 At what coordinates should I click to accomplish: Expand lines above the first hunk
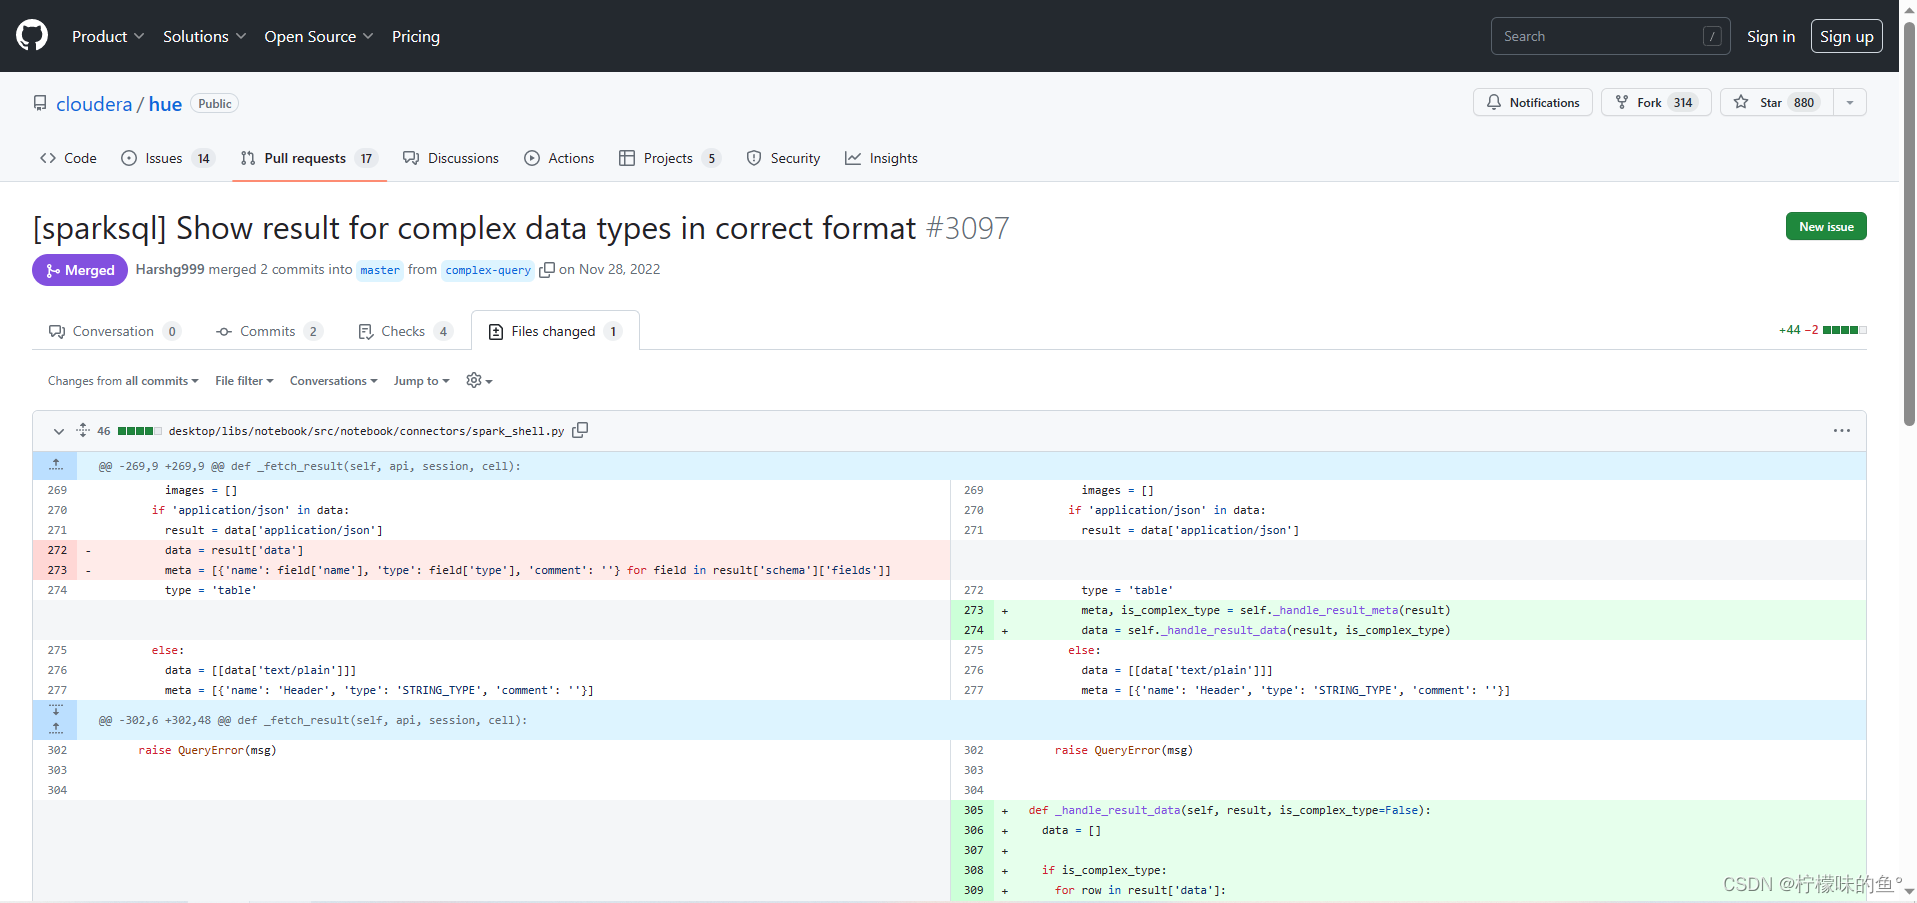pyautogui.click(x=56, y=465)
